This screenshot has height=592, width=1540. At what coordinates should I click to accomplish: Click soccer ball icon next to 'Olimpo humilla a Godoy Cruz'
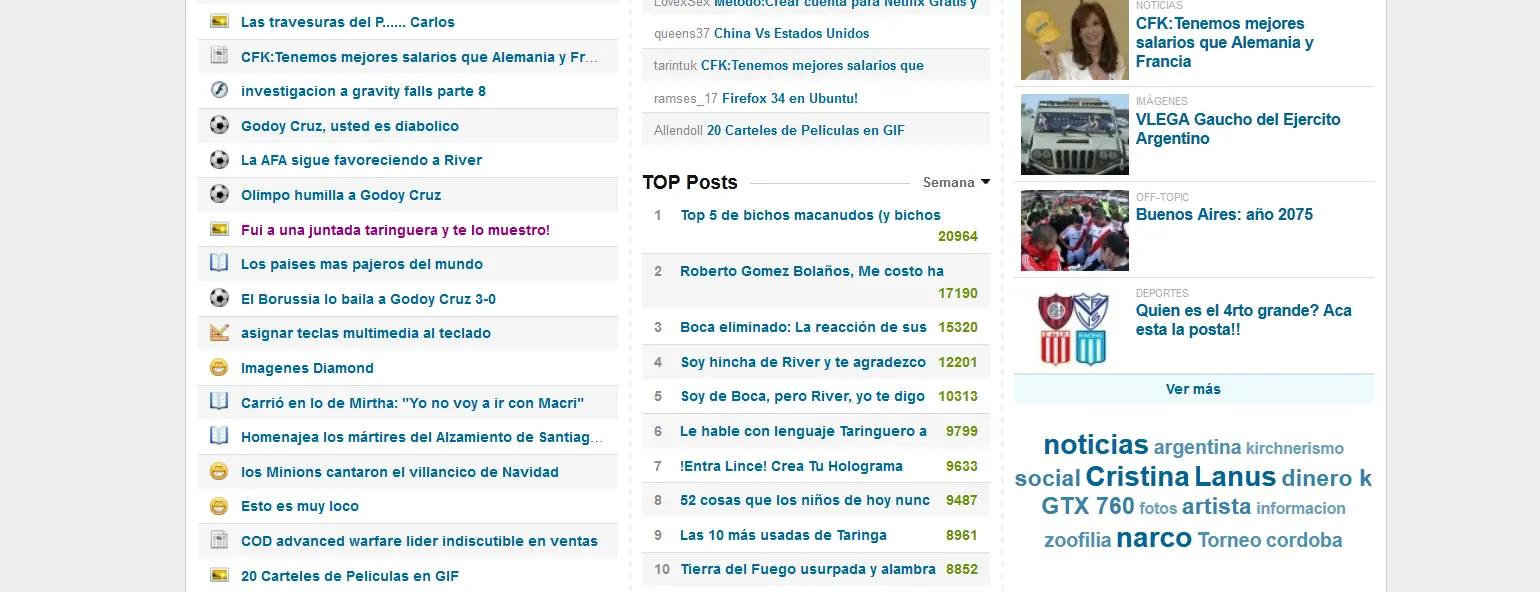tap(219, 194)
